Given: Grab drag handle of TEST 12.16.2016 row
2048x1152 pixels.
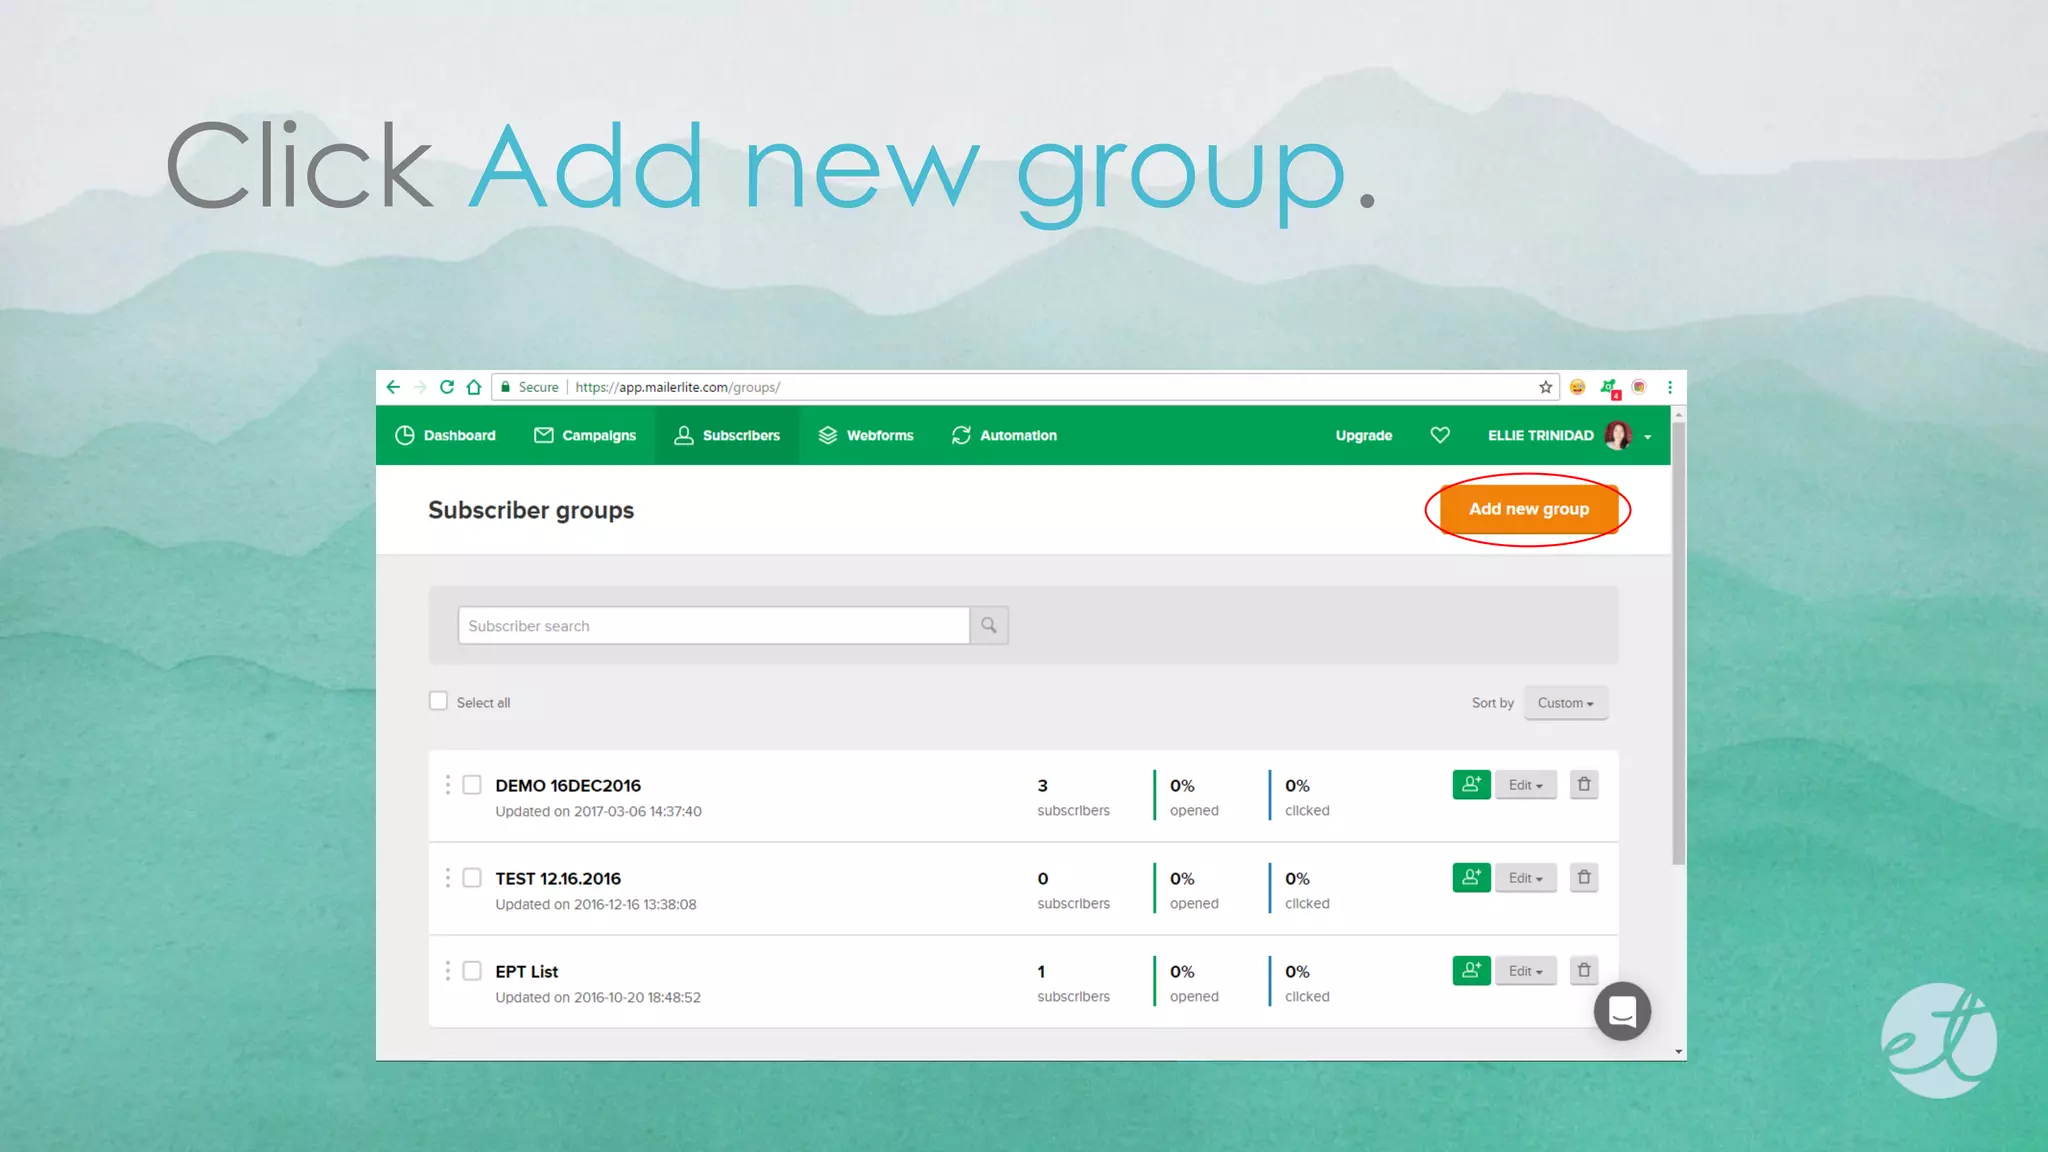Looking at the screenshot, I should point(447,878).
